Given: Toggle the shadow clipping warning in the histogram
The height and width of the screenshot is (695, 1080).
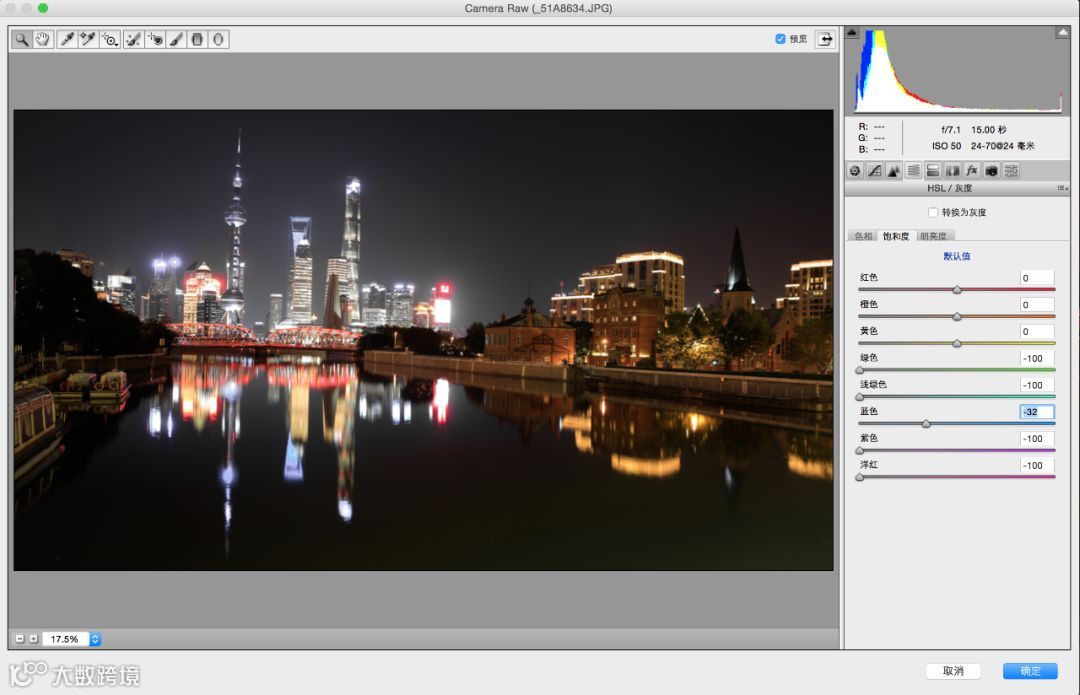Looking at the screenshot, I should tap(851, 32).
